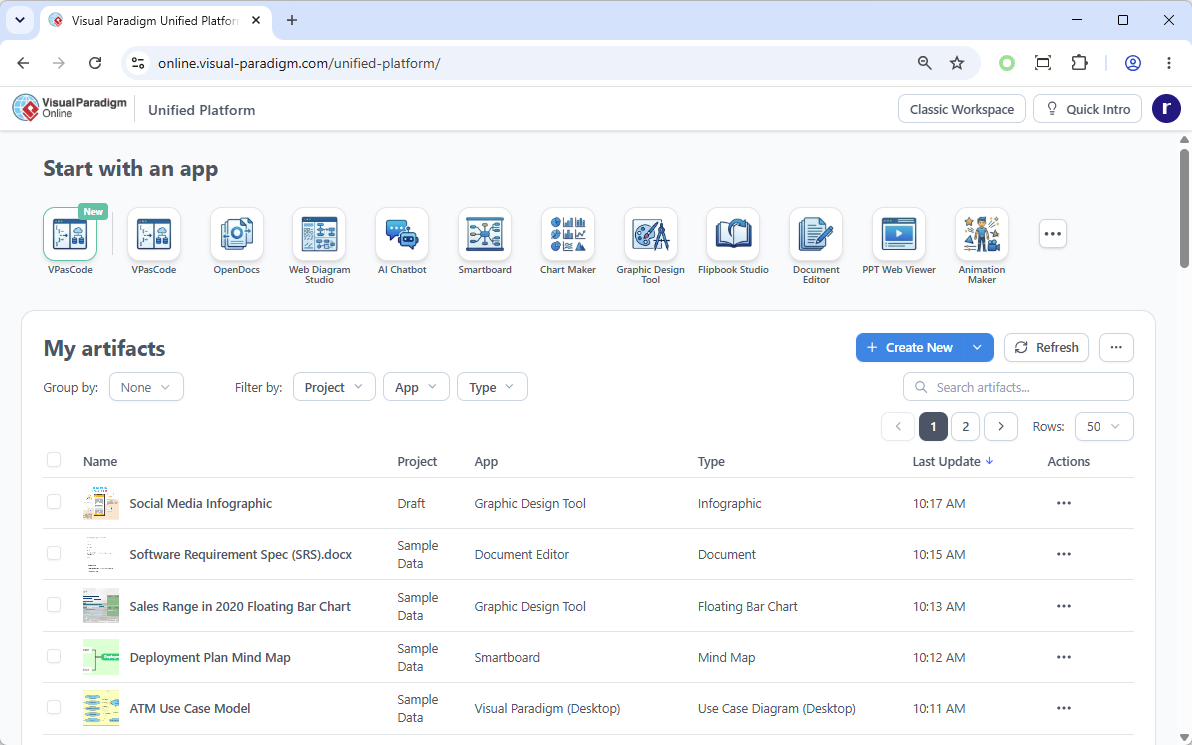Check the Social Media Infographic row checkbox

pyautogui.click(x=54, y=502)
